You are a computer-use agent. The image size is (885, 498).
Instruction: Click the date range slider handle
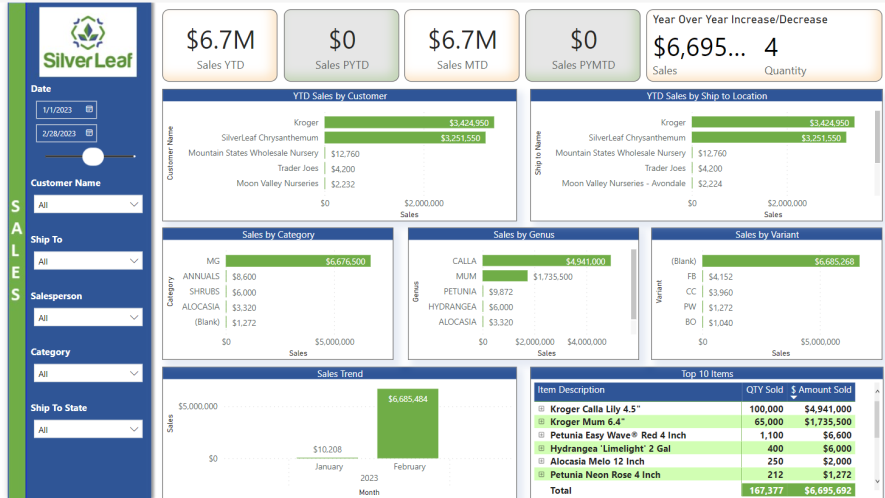coord(93,156)
